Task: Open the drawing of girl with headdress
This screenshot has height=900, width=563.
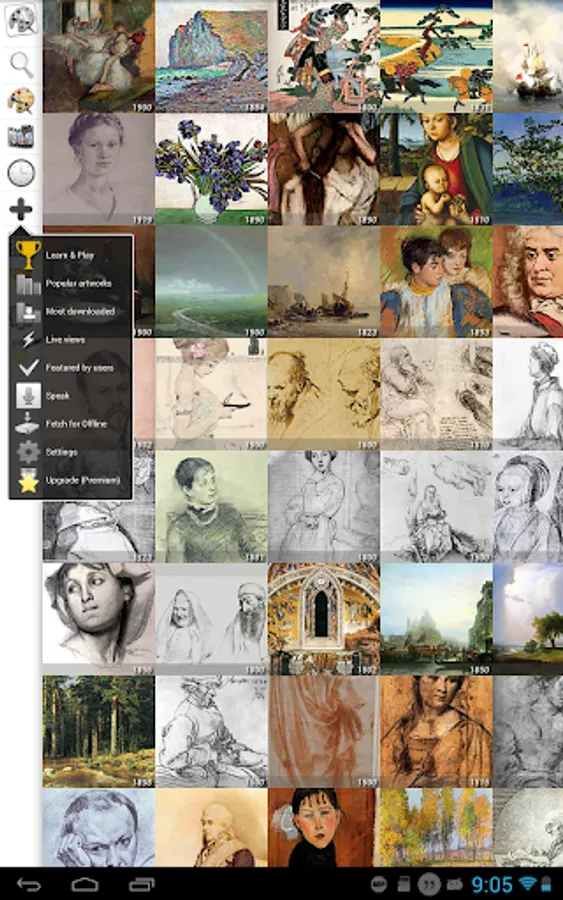Action: 528,506
